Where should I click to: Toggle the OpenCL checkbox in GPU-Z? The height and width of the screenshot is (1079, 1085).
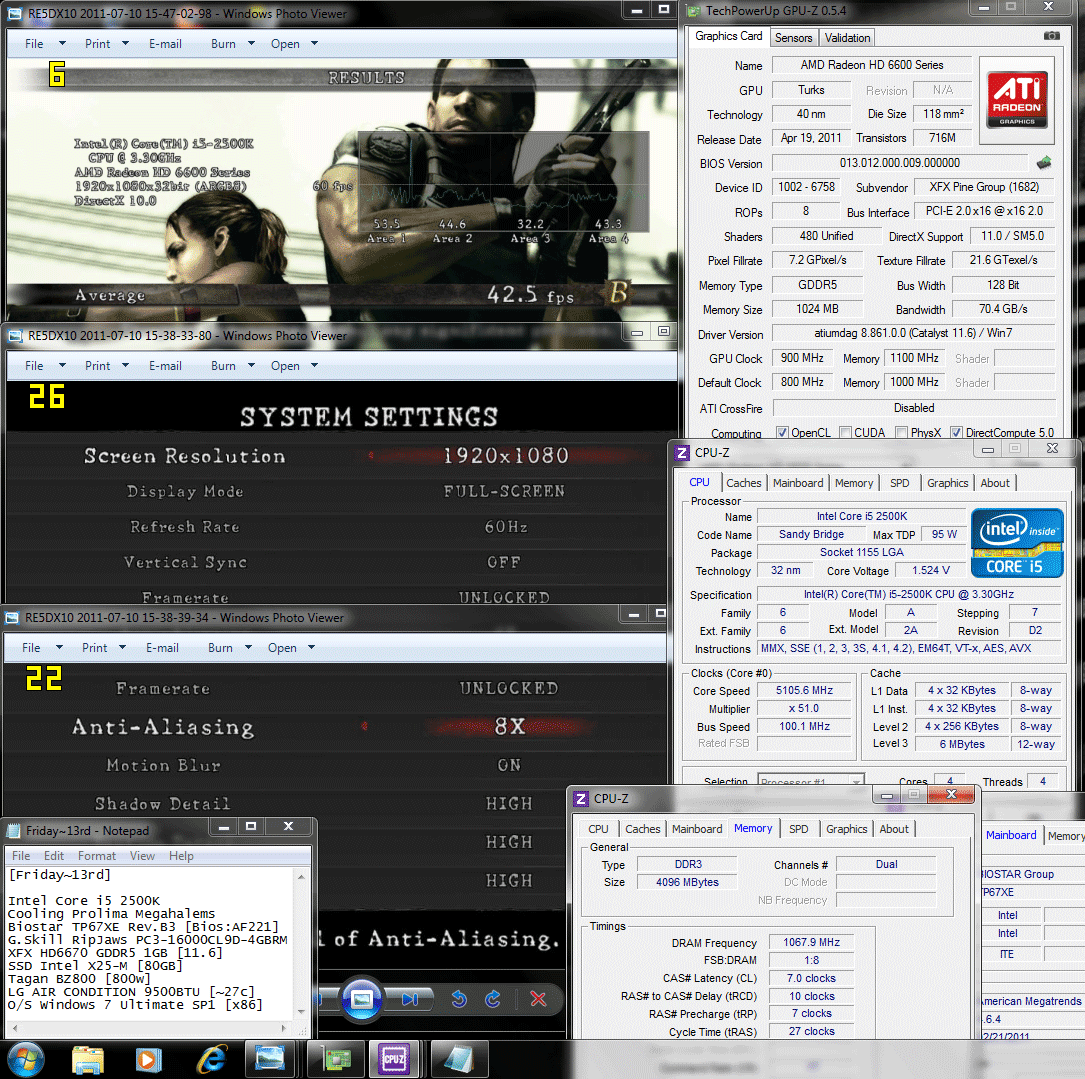(782, 433)
